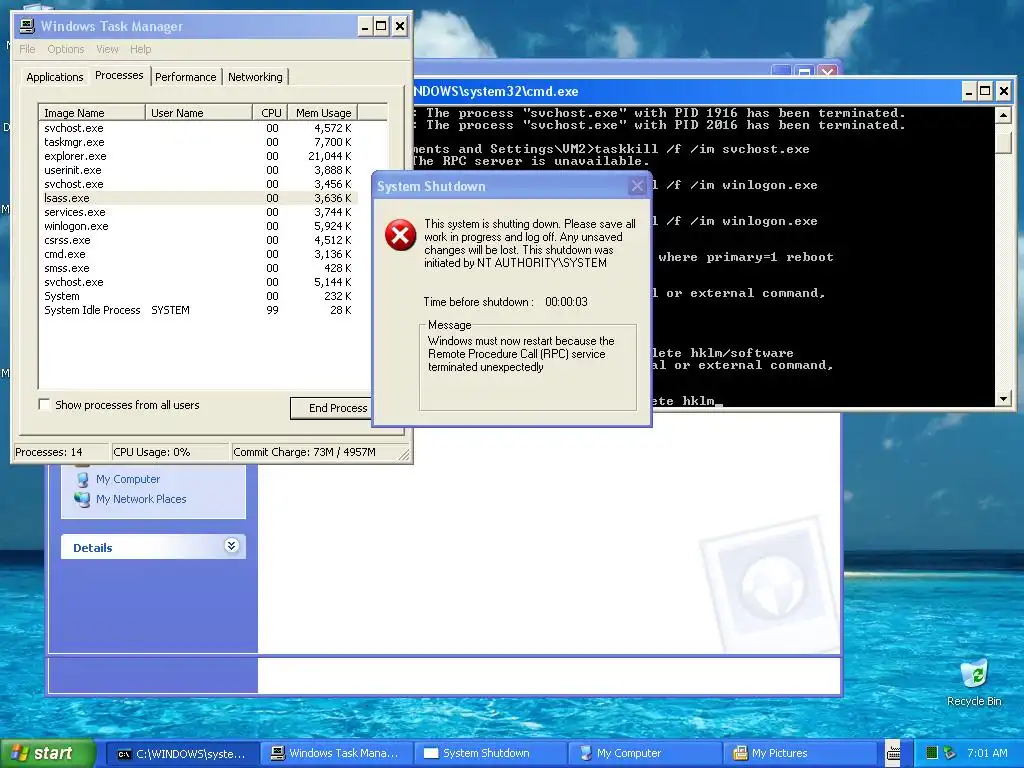Enable Show processes from all users checkbox

pos(44,404)
